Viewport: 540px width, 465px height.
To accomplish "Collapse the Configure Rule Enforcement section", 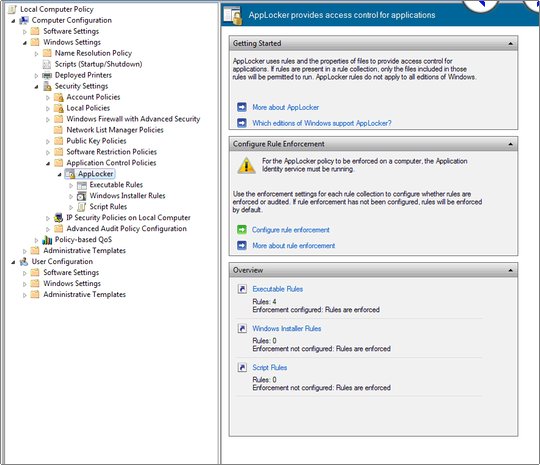I will pyautogui.click(x=510, y=144).
